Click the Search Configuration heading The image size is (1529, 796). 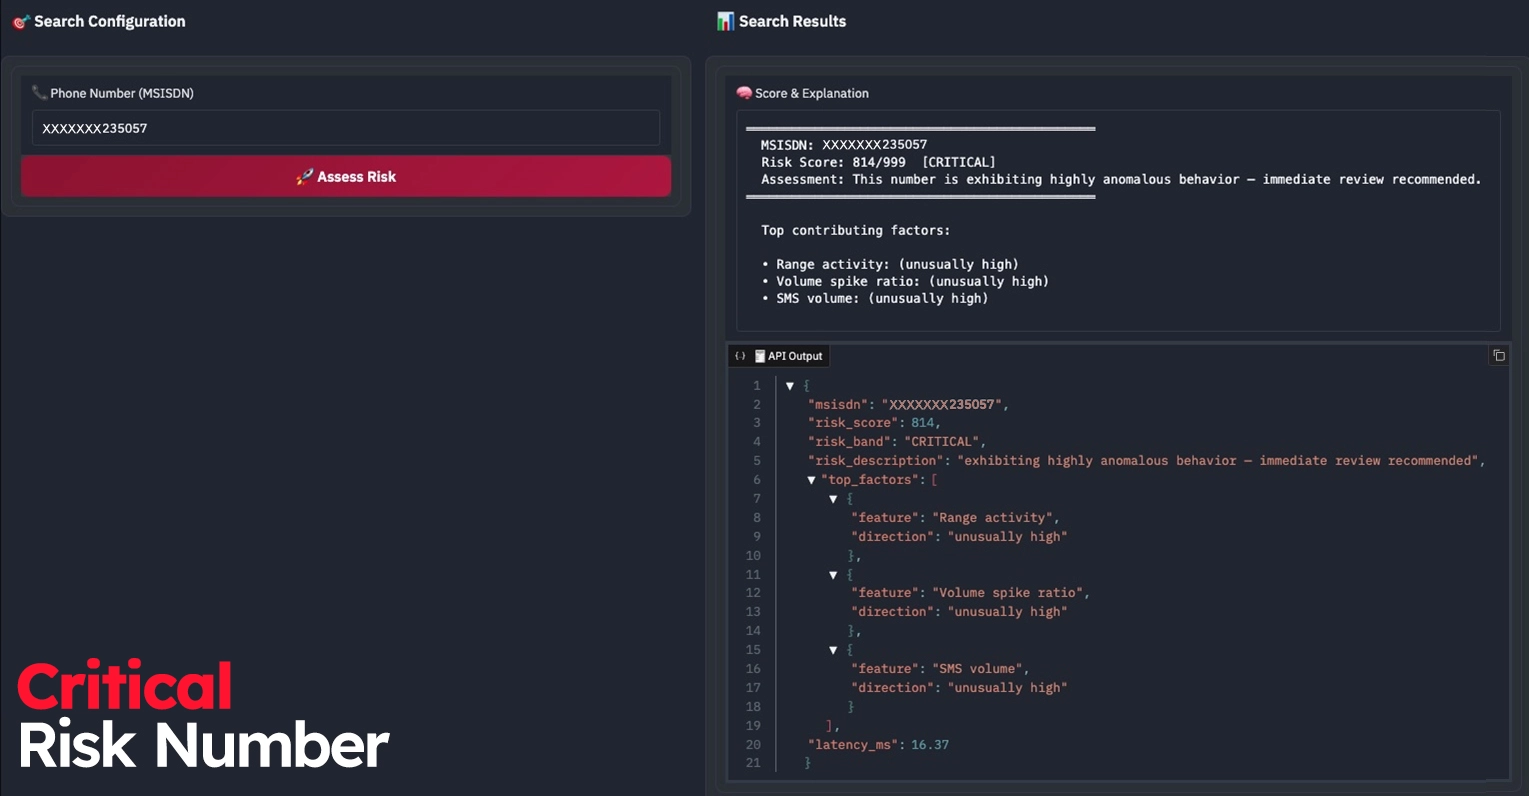coord(110,21)
